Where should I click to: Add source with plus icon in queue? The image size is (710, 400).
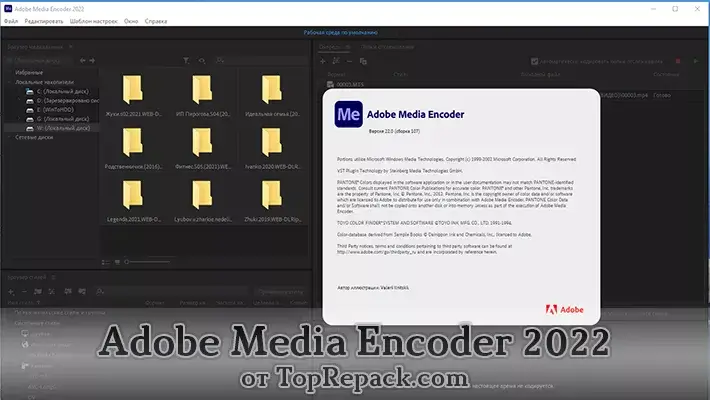pyautogui.click(x=322, y=61)
